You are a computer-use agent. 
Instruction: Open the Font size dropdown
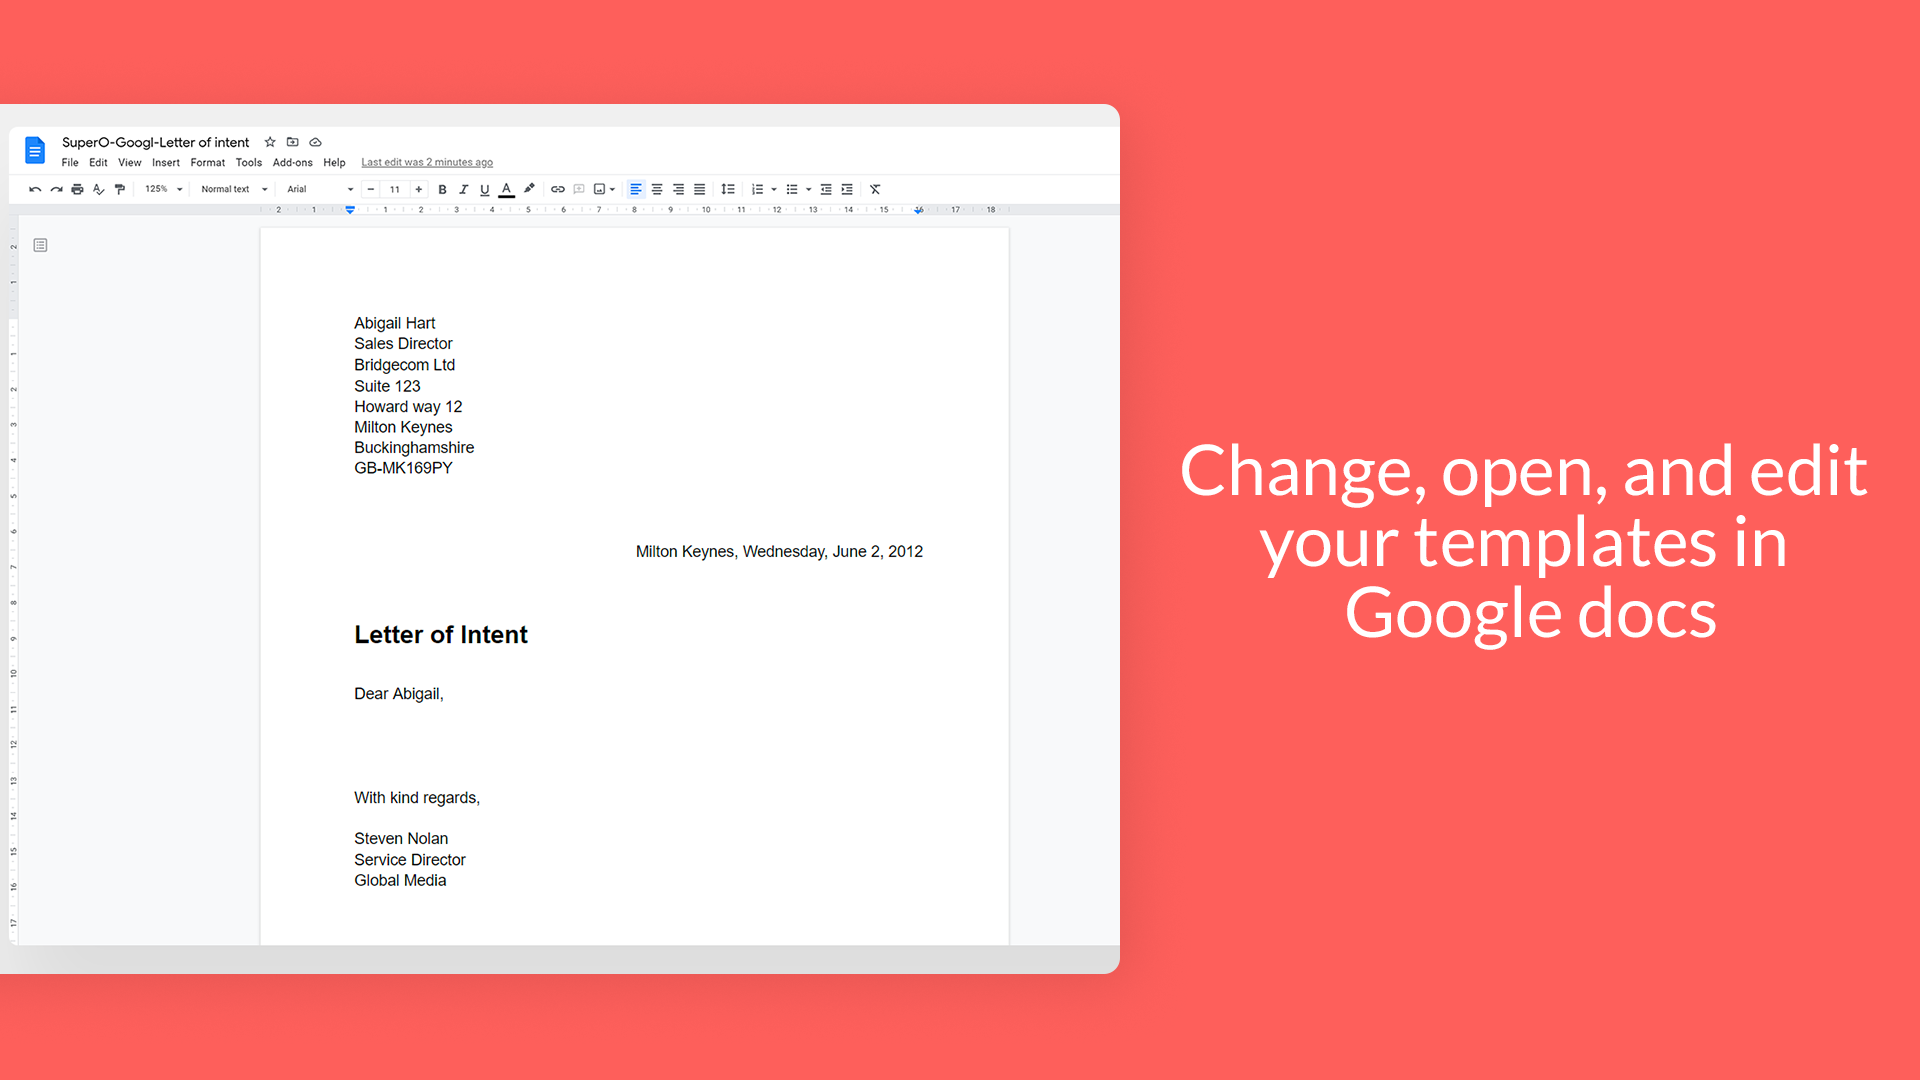[396, 190]
